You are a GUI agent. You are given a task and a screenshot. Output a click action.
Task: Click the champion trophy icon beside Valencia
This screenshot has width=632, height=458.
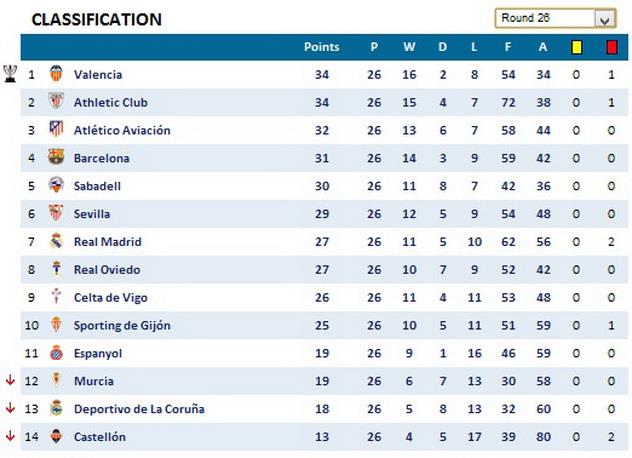point(10,73)
